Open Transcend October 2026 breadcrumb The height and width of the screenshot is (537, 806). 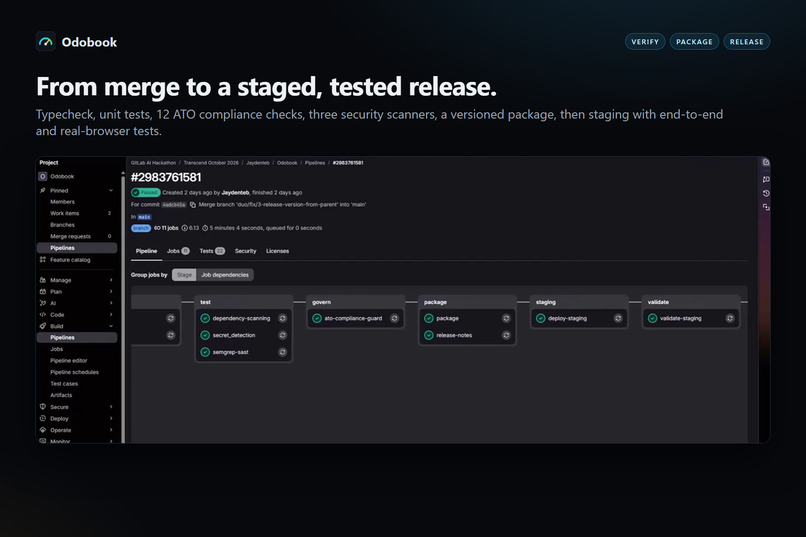click(211, 163)
